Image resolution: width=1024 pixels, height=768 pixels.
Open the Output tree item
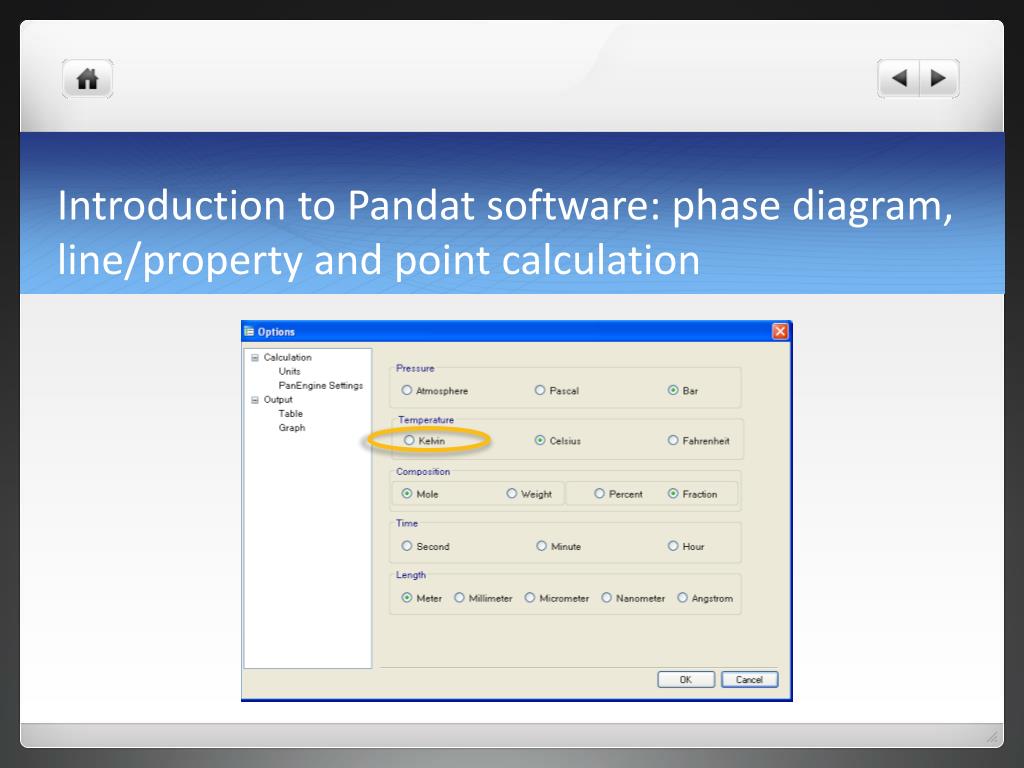click(x=278, y=400)
